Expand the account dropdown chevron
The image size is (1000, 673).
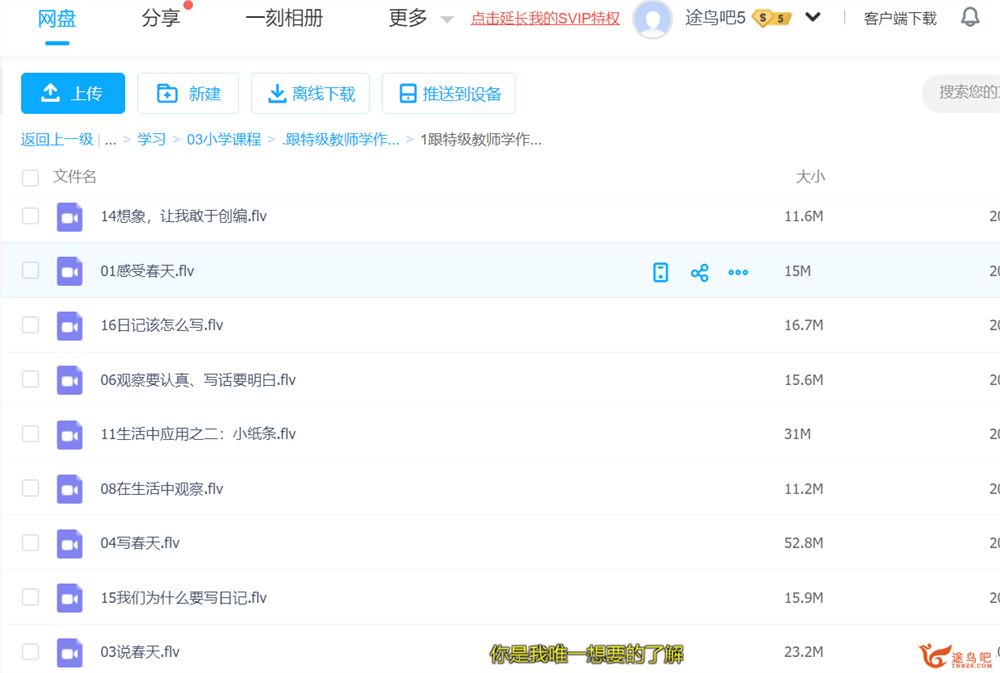click(x=812, y=17)
